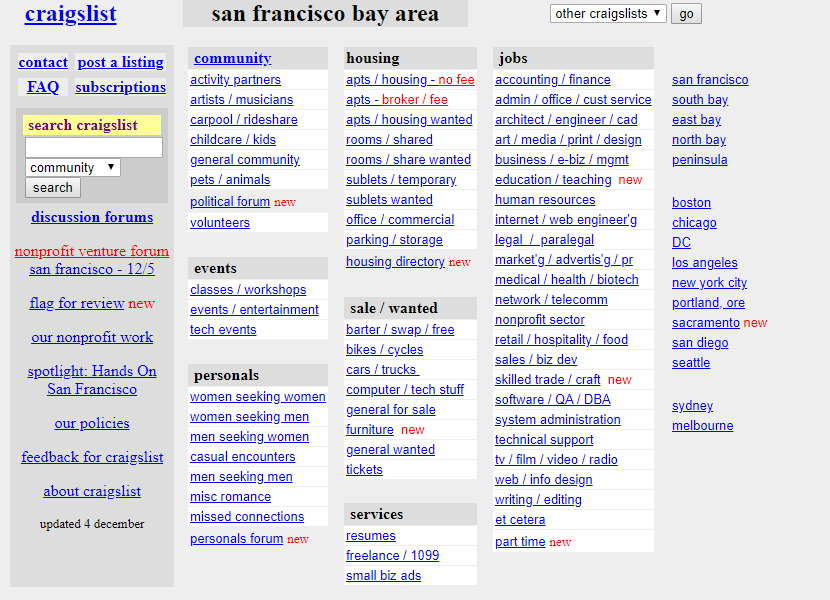The height and width of the screenshot is (600, 830).
Task: Open classes / workshops events
Action: [x=248, y=290]
